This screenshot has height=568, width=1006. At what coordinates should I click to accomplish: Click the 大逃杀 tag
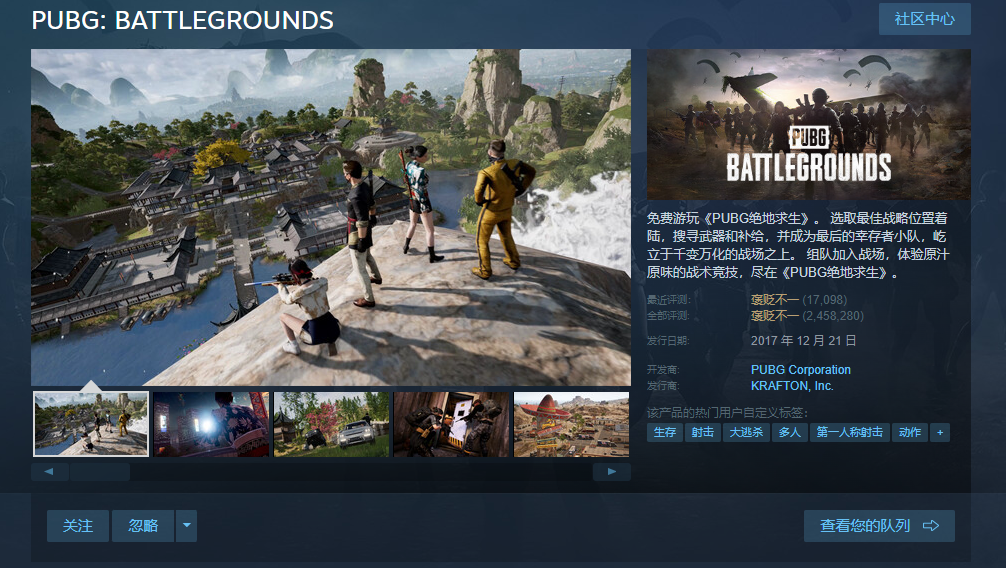click(746, 433)
